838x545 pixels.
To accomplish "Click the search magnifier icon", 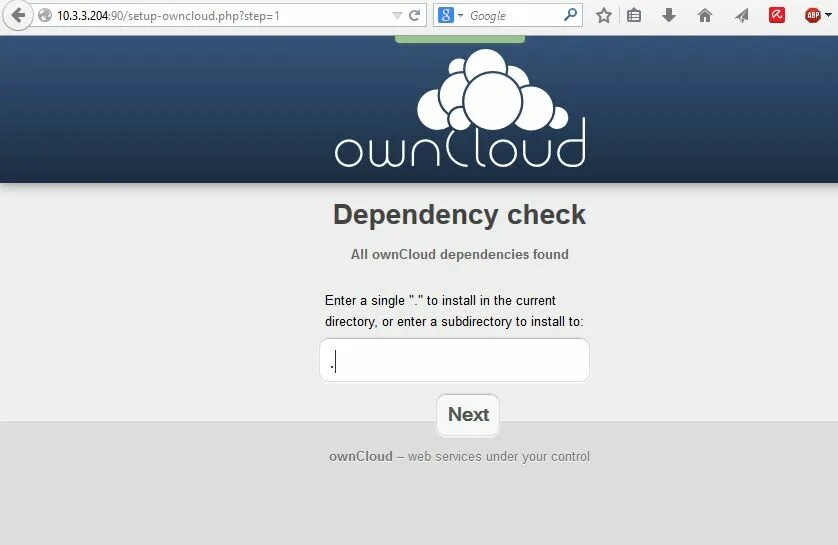I will 570,15.
